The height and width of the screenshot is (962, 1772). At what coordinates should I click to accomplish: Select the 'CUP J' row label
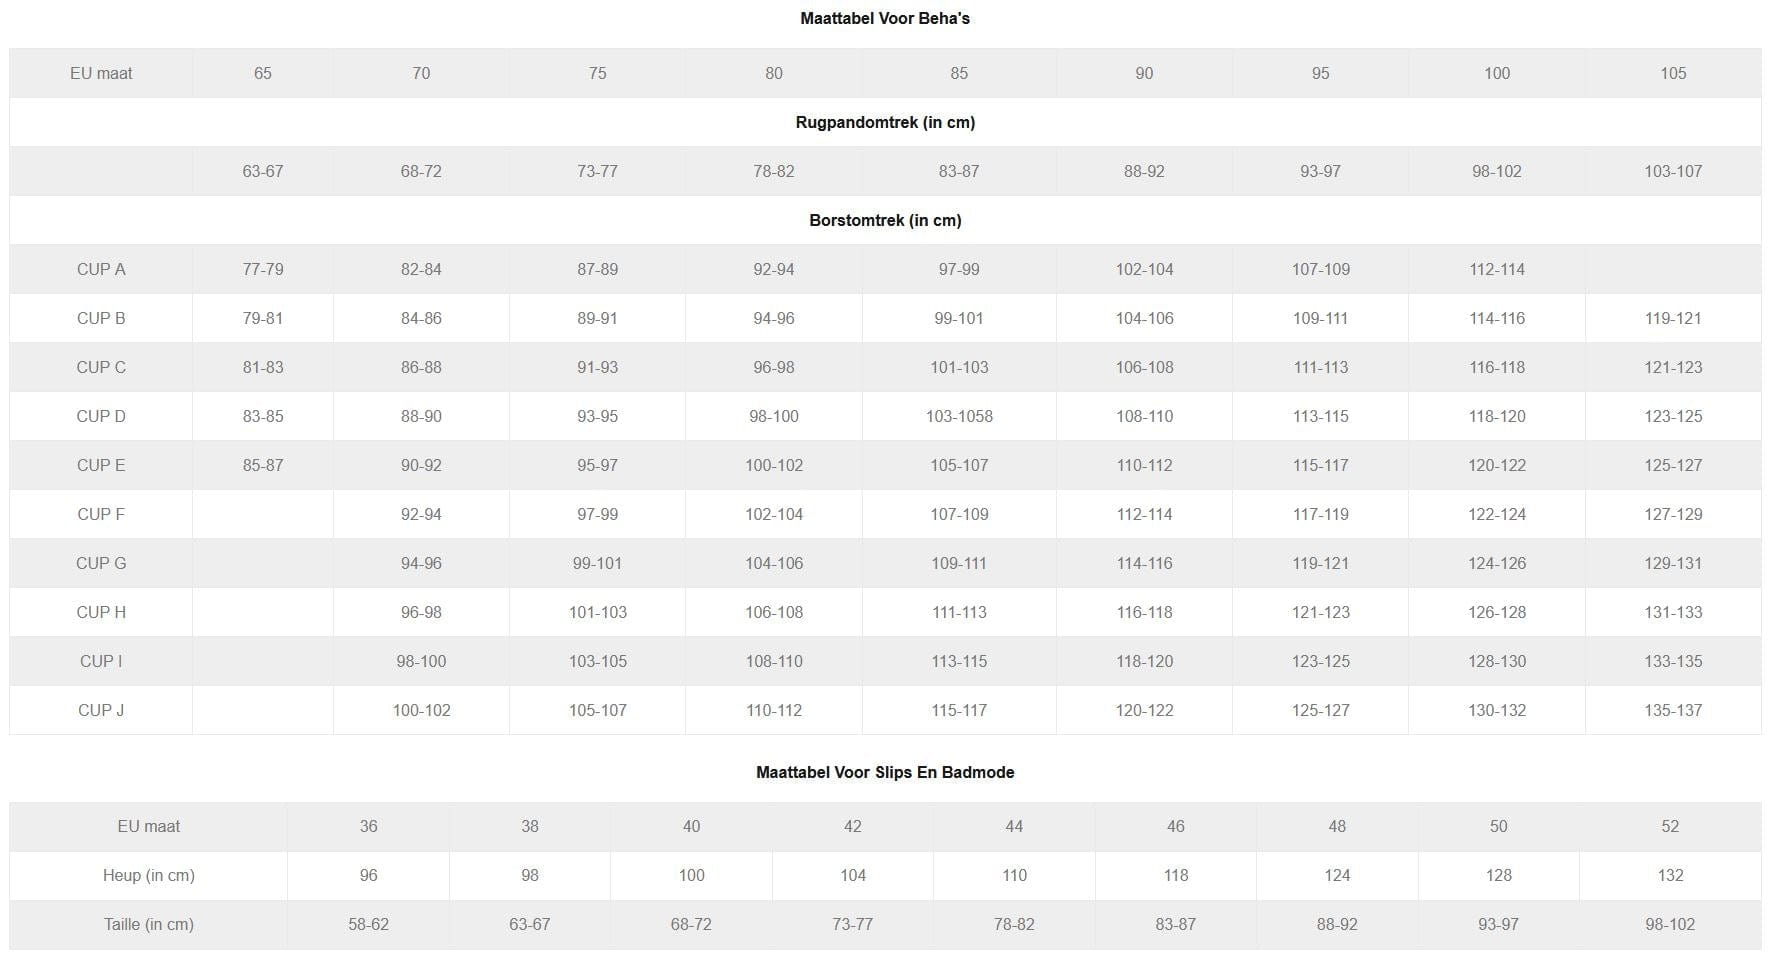[101, 710]
